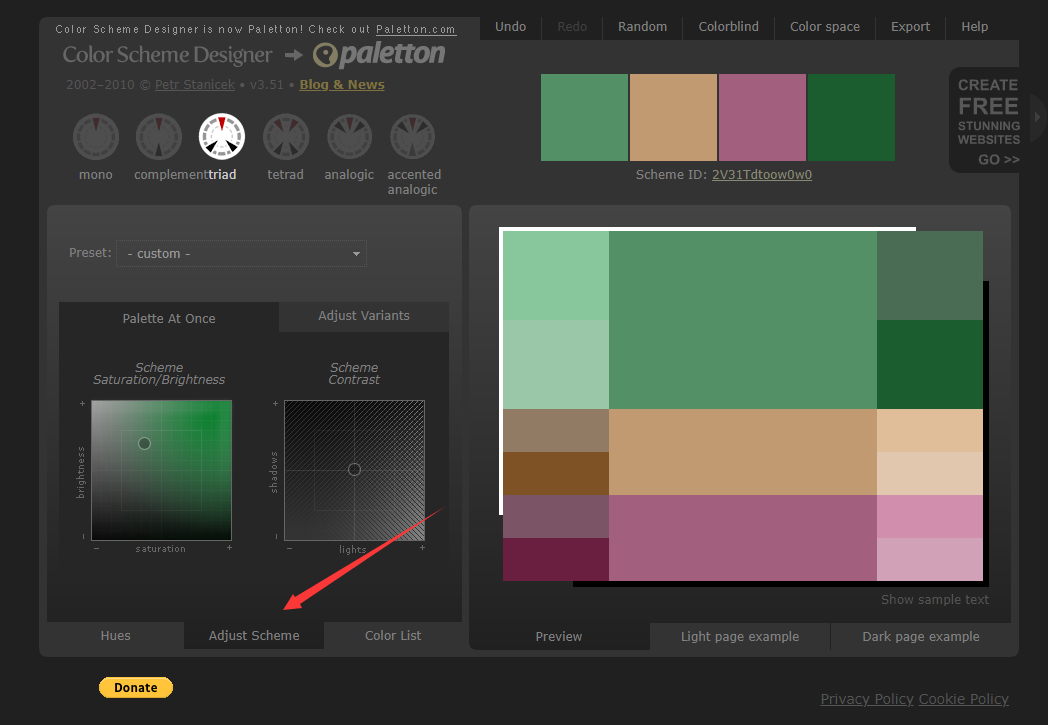The width and height of the screenshot is (1048, 725).
Task: Open the Scheme ID link
Action: [x=761, y=175]
